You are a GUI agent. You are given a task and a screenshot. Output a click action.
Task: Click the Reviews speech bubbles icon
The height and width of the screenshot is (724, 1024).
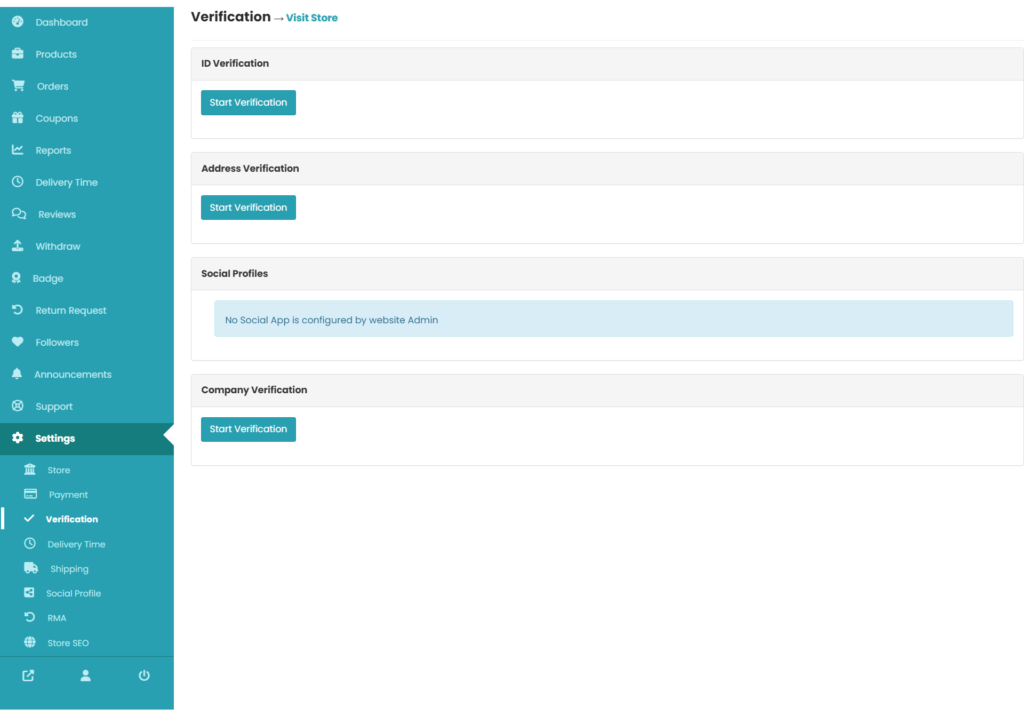pyautogui.click(x=19, y=213)
